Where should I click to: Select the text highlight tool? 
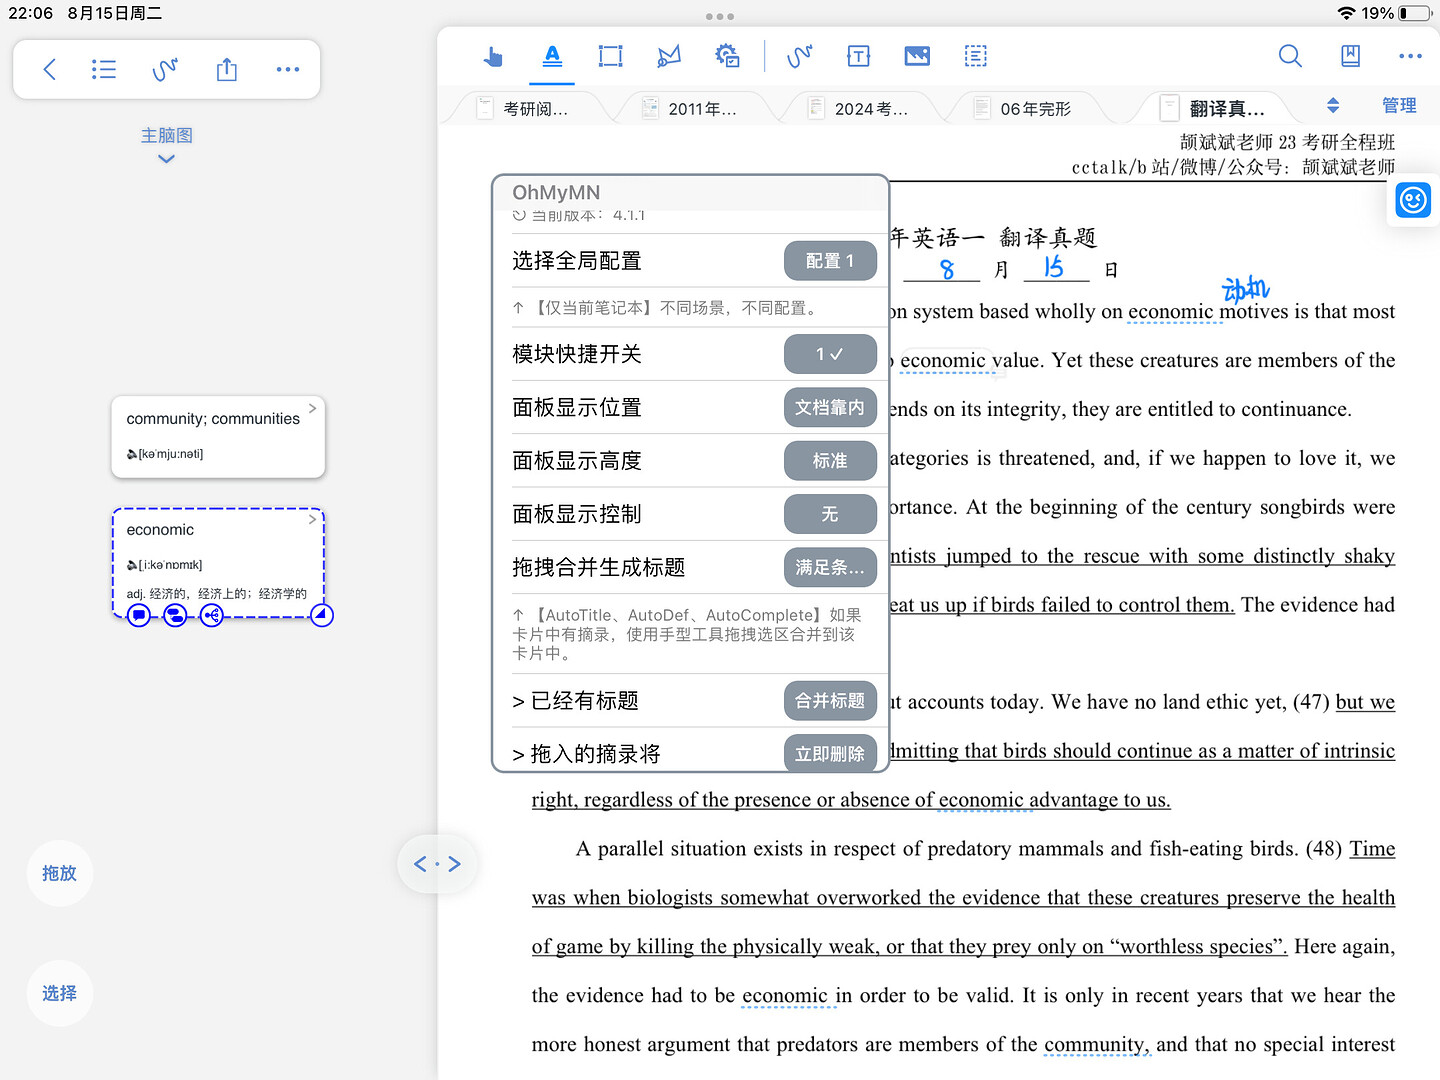click(552, 56)
